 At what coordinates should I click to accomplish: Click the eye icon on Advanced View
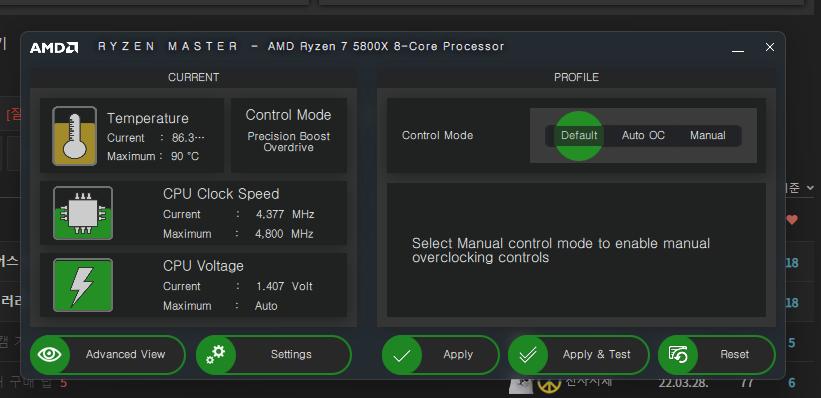point(50,355)
